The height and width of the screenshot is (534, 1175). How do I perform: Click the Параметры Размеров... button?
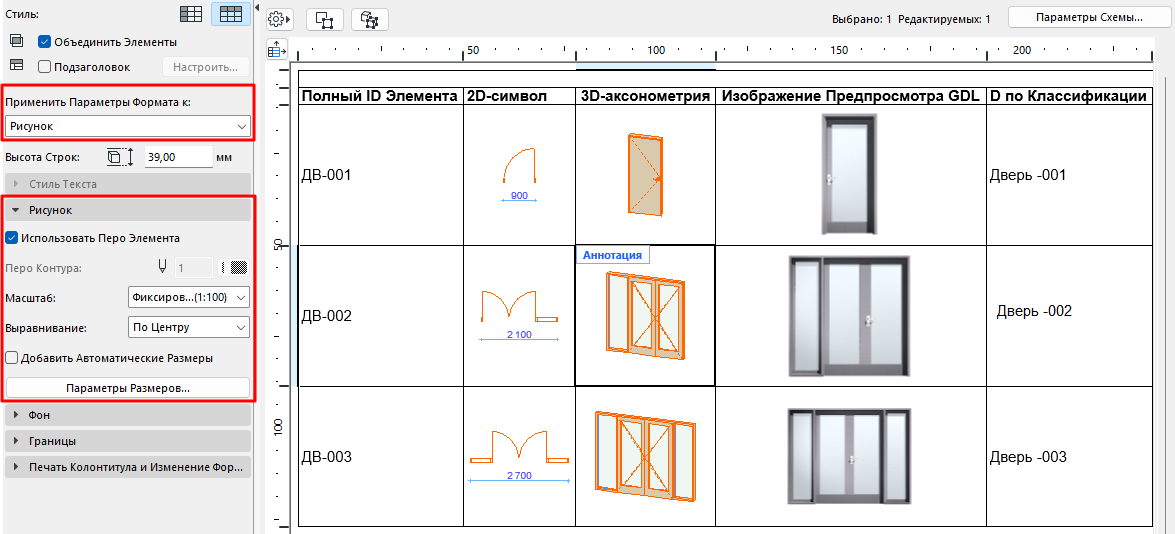(x=127, y=388)
